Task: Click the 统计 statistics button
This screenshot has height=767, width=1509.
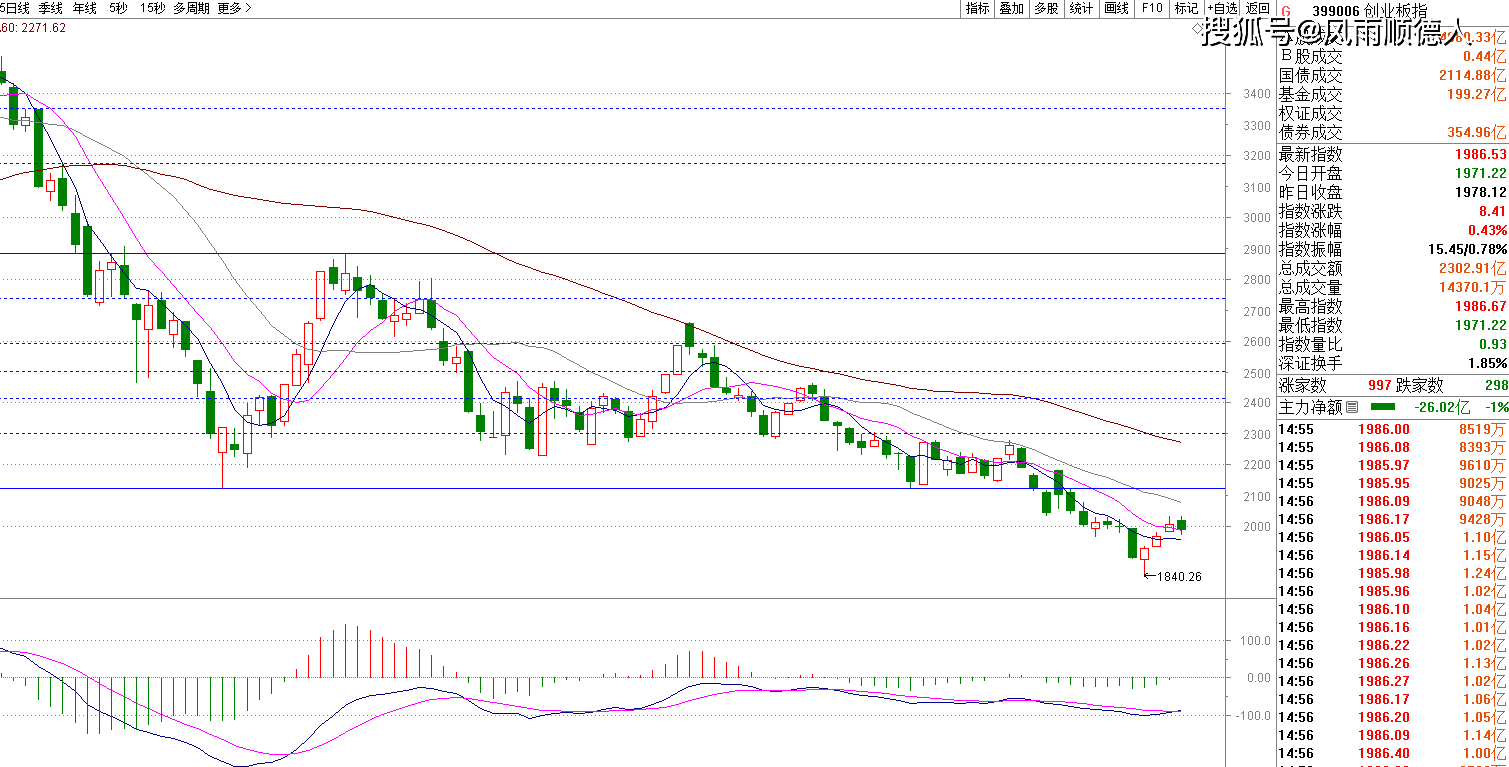Action: click(1081, 8)
